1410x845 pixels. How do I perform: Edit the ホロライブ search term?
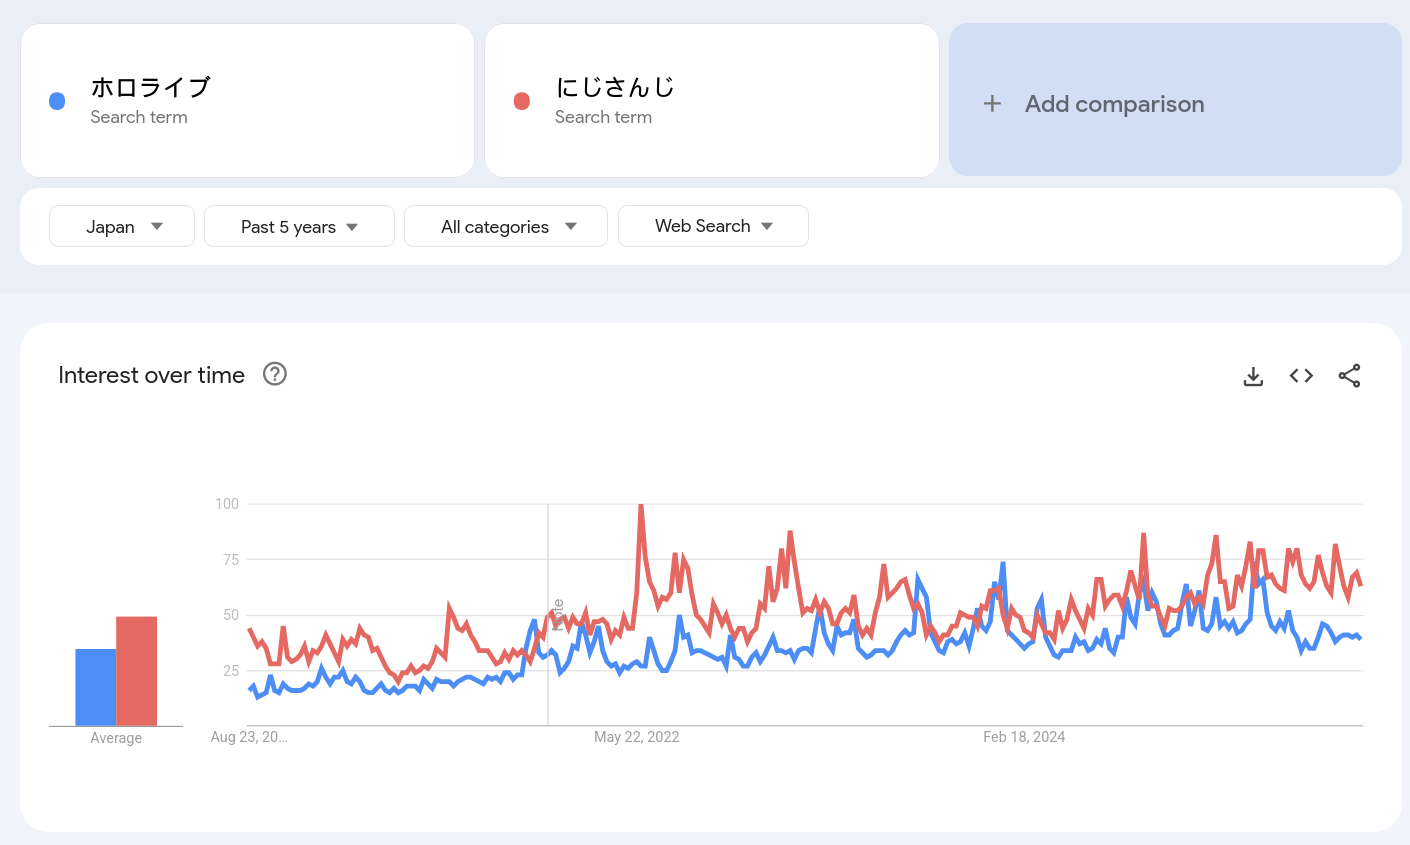(151, 87)
